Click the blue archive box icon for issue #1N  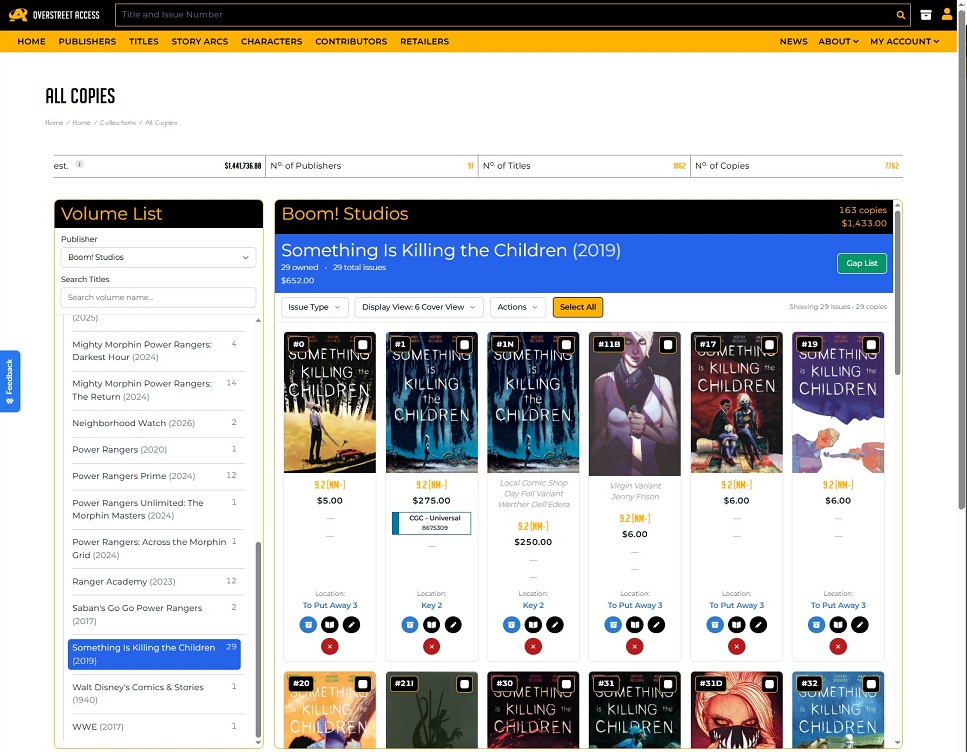[x=511, y=625]
